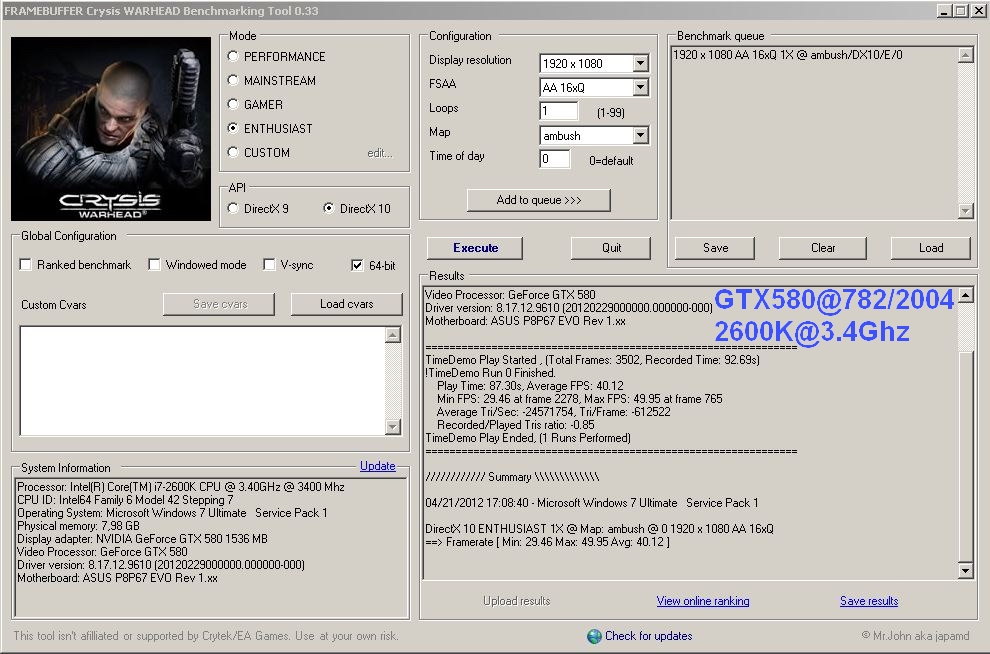Select DirectX 9 API

point(233,208)
